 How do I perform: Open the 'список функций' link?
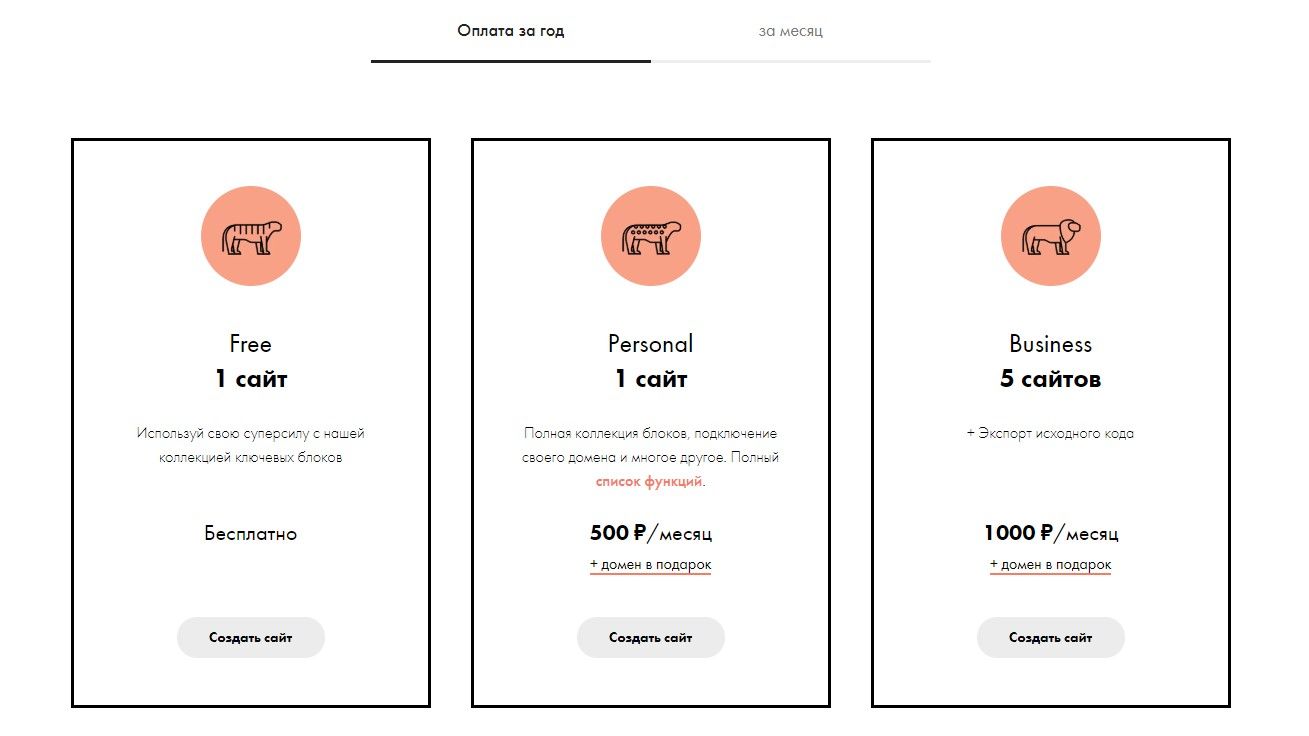pos(649,482)
